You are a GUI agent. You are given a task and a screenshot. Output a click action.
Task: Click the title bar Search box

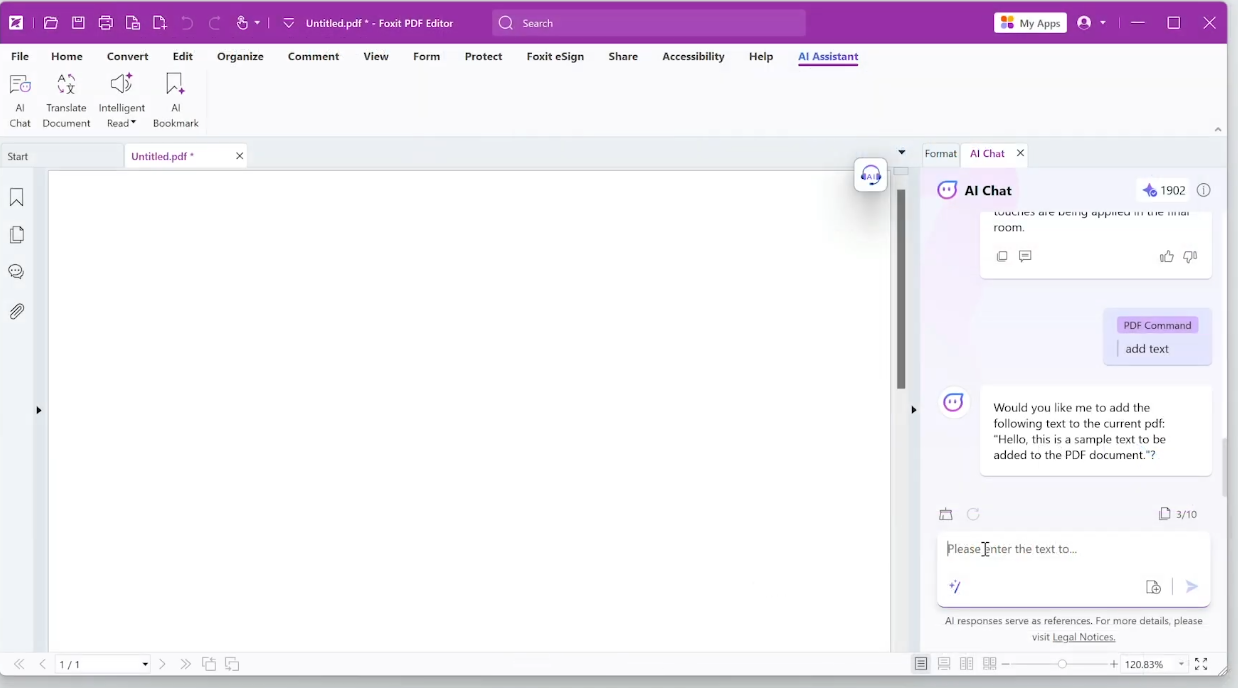649,23
